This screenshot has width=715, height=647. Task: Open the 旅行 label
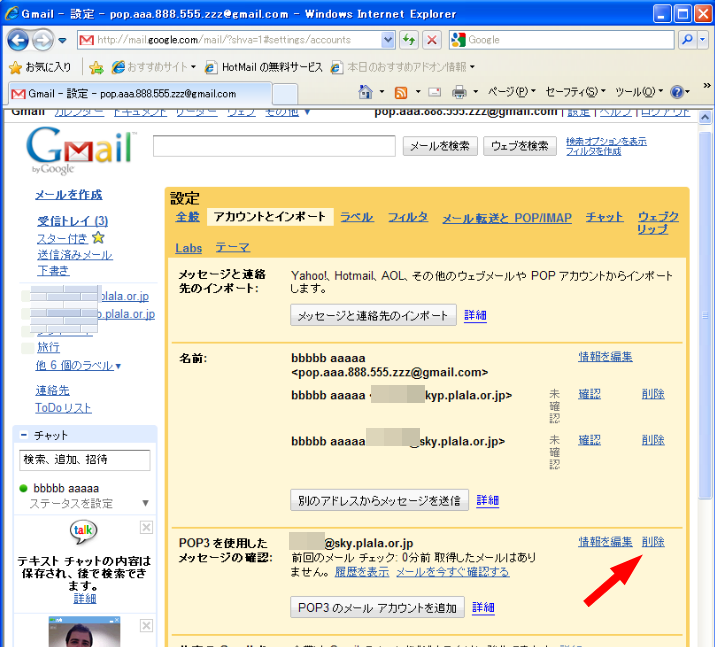click(x=48, y=347)
